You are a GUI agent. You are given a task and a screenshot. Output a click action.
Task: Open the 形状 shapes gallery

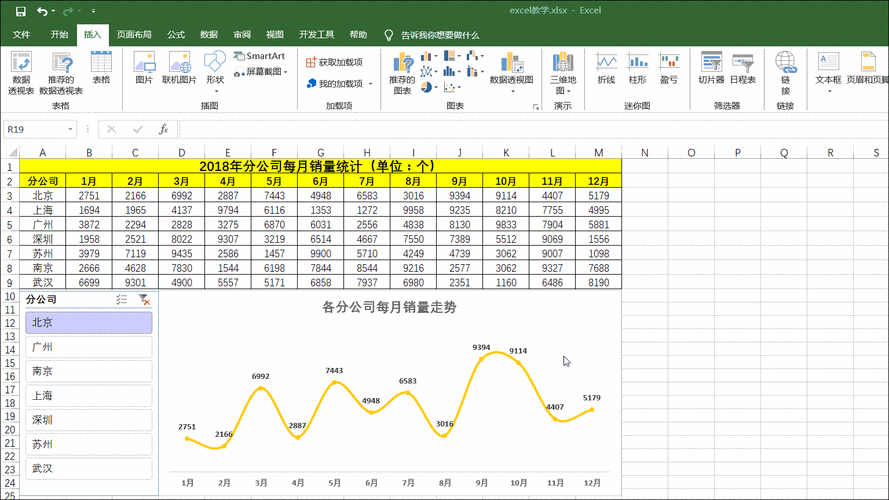(x=215, y=71)
